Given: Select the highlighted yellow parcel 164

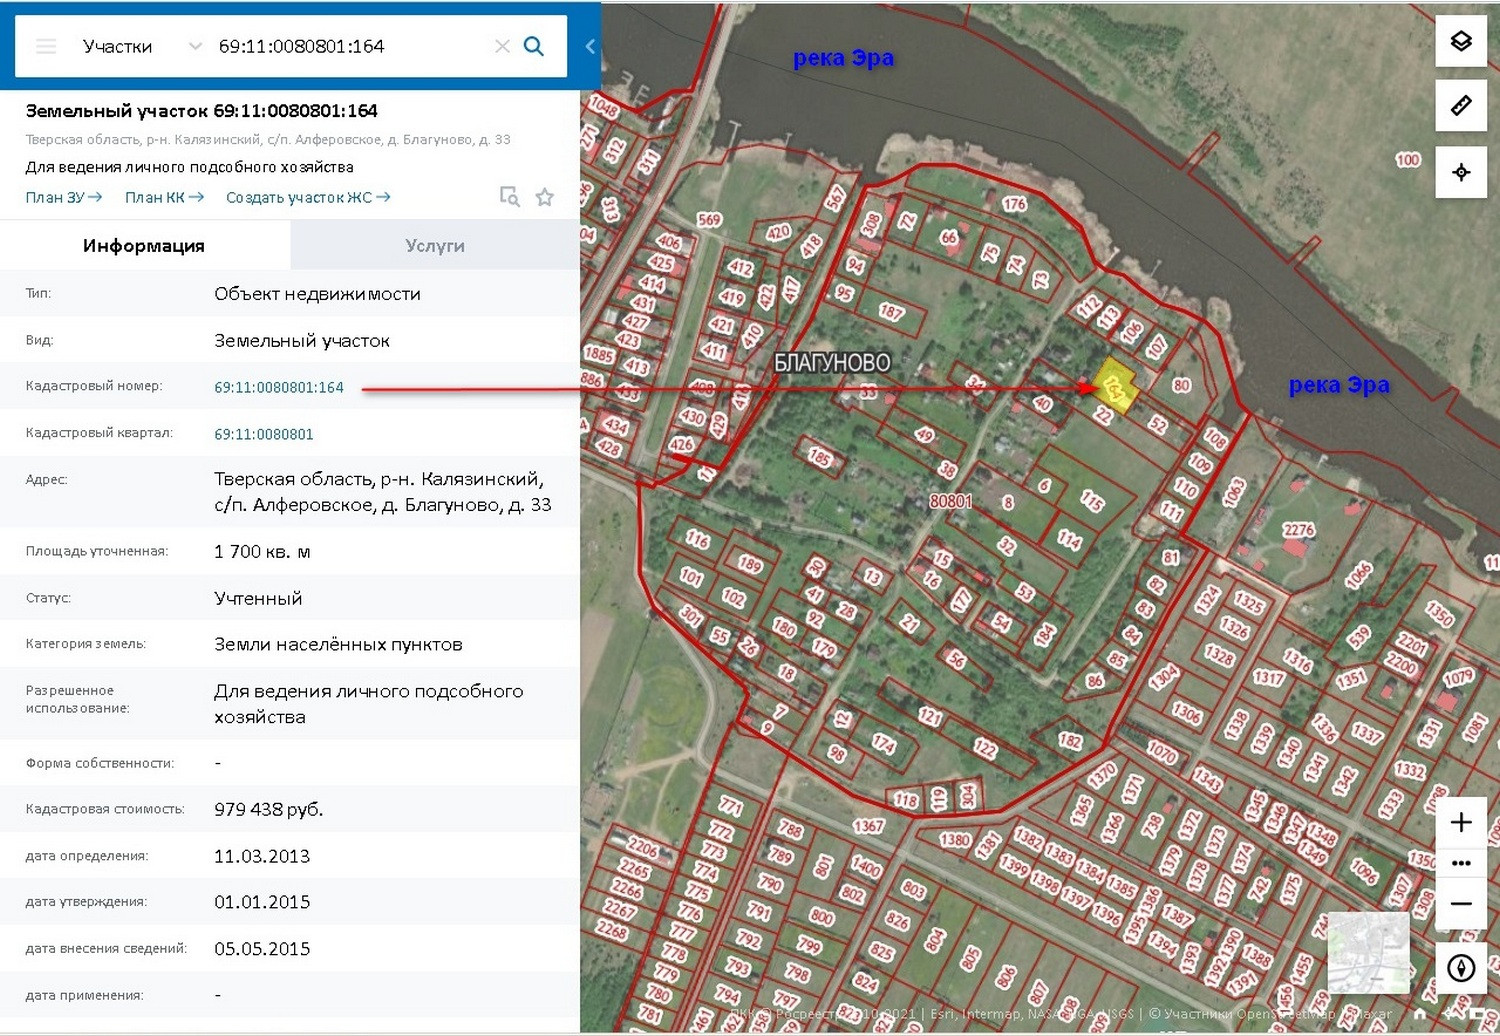Looking at the screenshot, I should coord(1115,386).
